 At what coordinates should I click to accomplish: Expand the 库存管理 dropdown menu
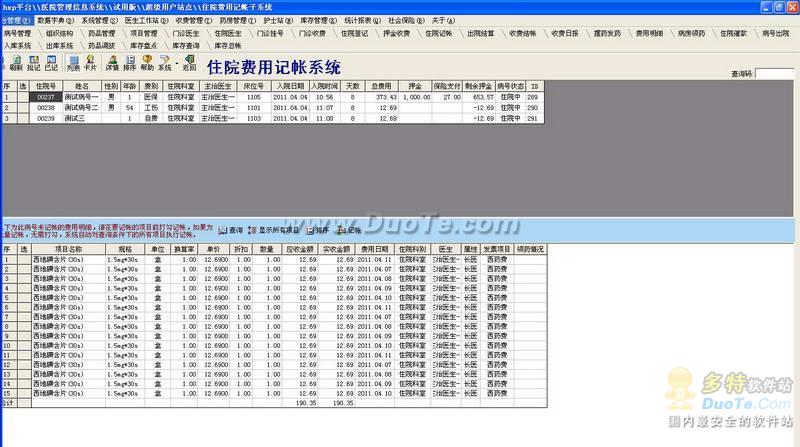[x=320, y=20]
